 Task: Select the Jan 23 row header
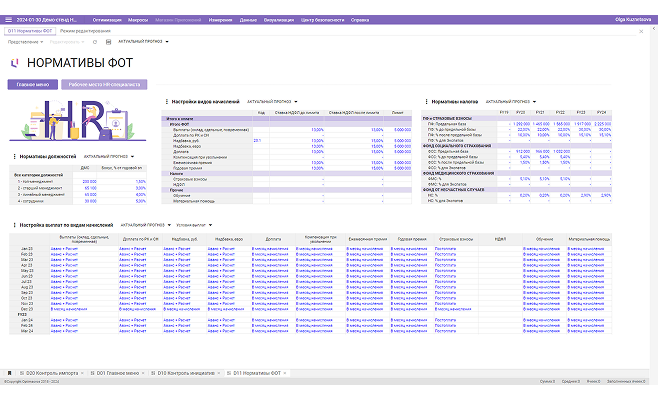click(27, 249)
